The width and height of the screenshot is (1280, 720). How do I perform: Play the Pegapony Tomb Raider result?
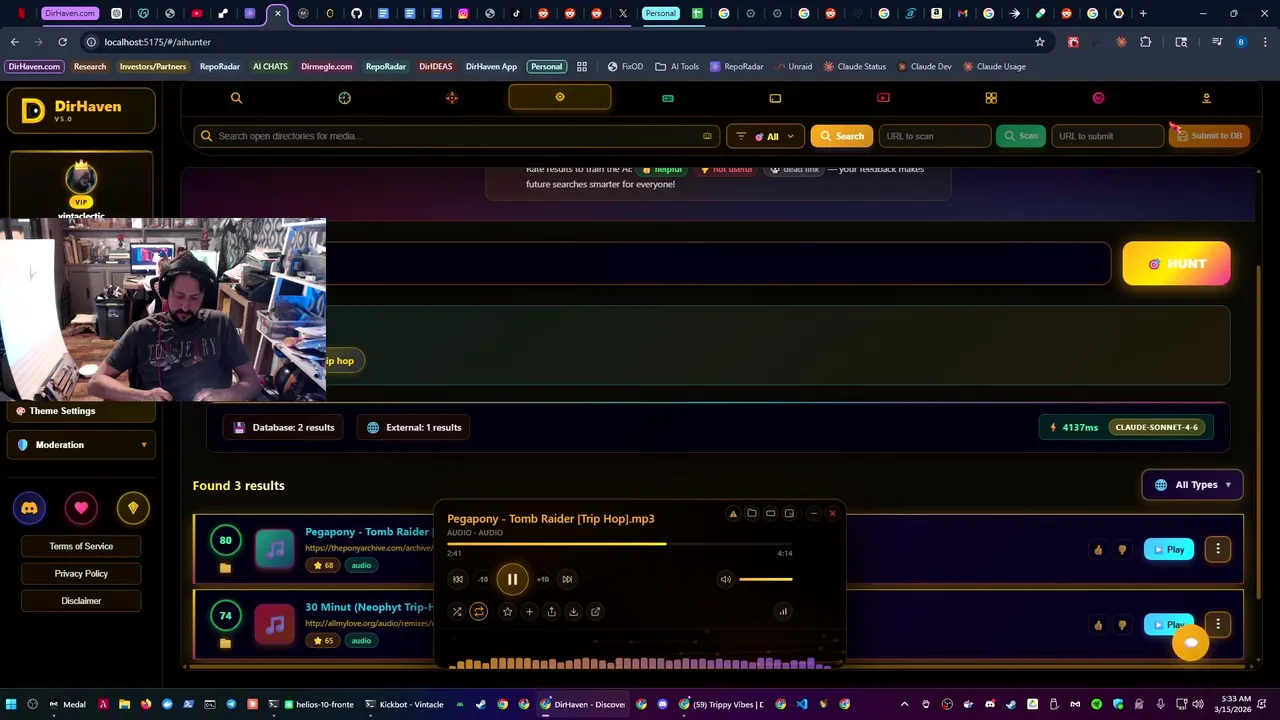(x=1168, y=549)
